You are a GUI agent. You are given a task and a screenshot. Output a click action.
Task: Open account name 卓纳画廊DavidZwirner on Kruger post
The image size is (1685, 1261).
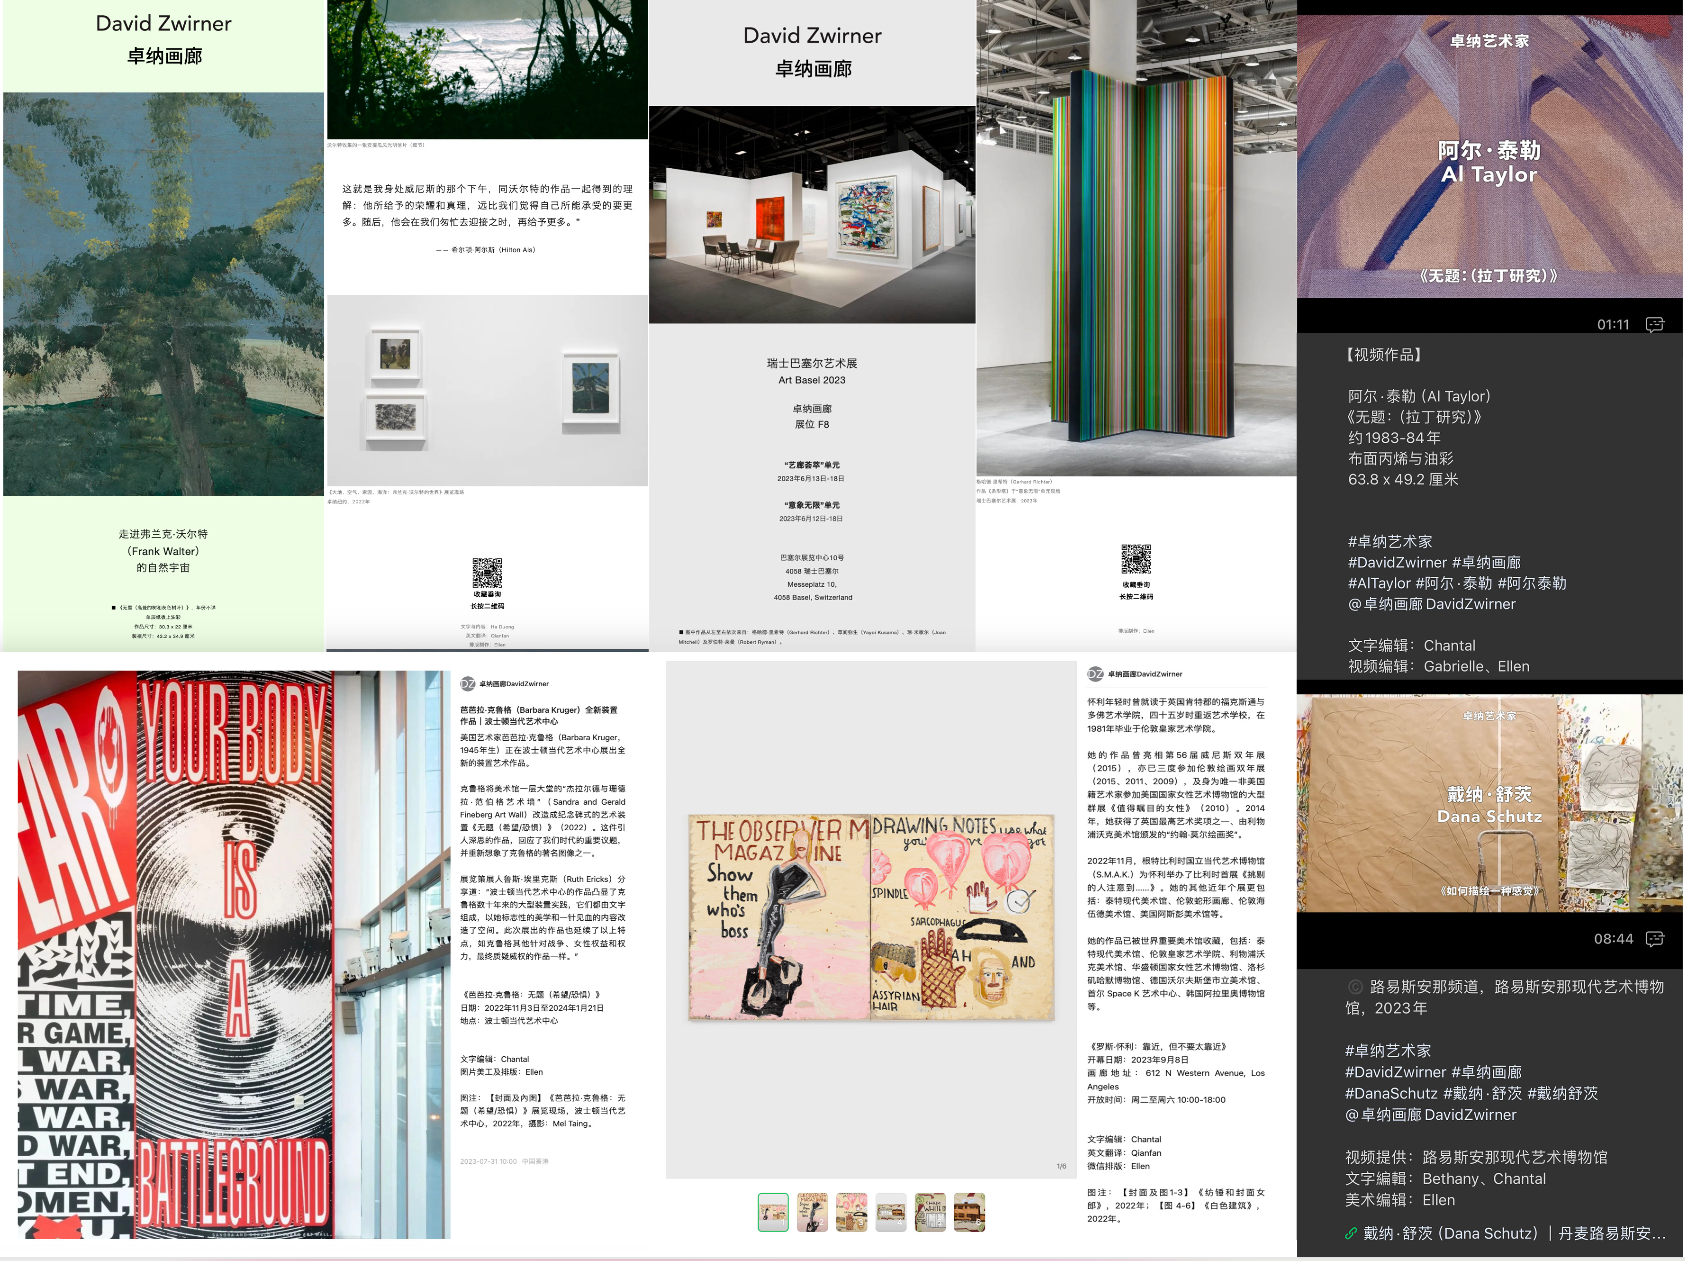click(514, 684)
